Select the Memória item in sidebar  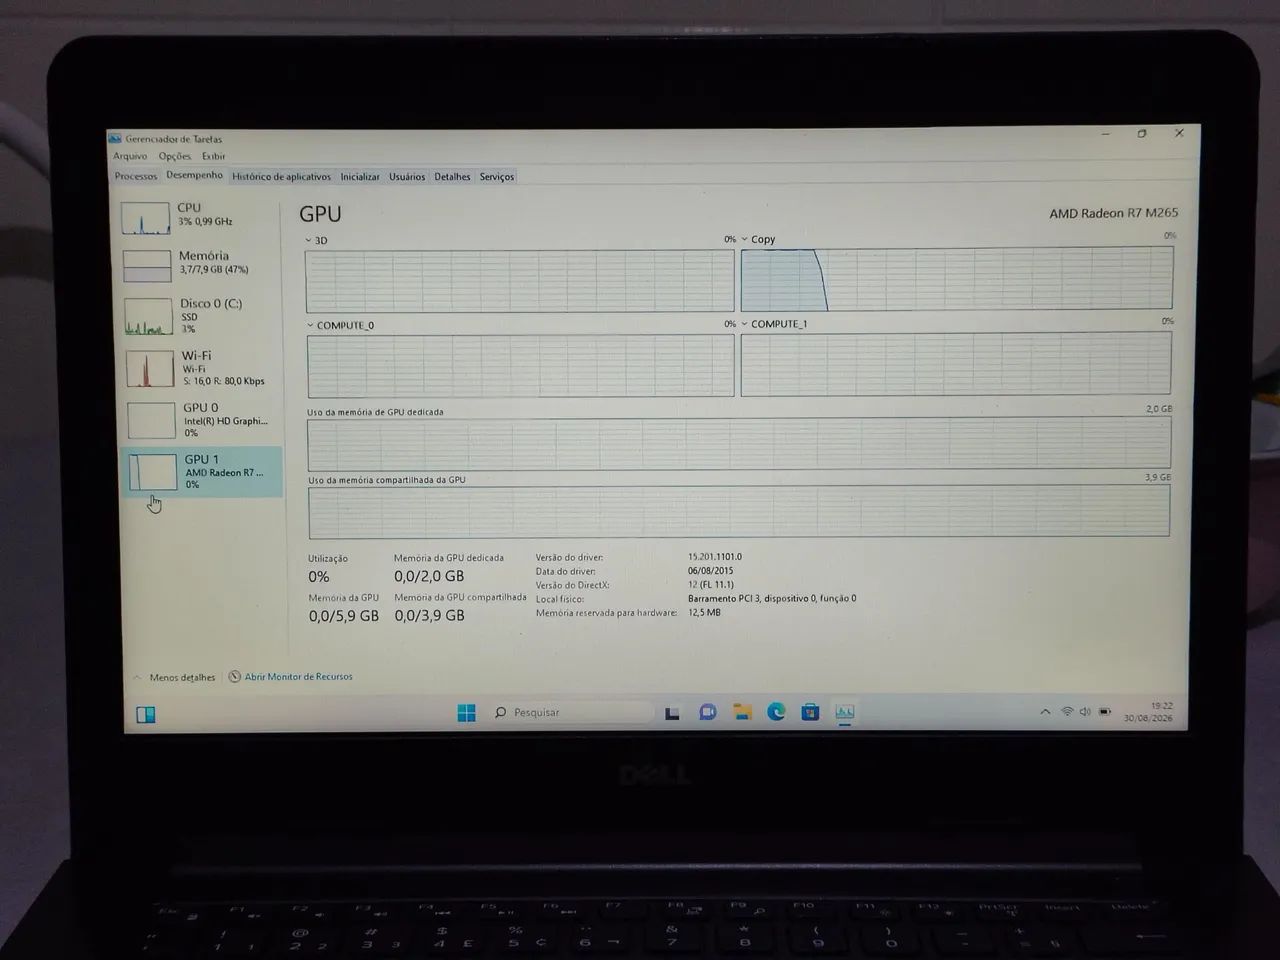pyautogui.click(x=200, y=264)
